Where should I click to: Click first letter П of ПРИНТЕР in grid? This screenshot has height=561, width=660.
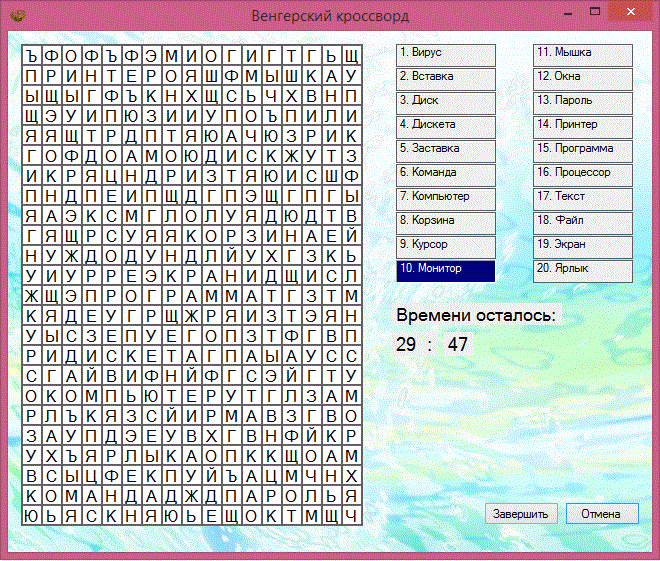click(32, 76)
